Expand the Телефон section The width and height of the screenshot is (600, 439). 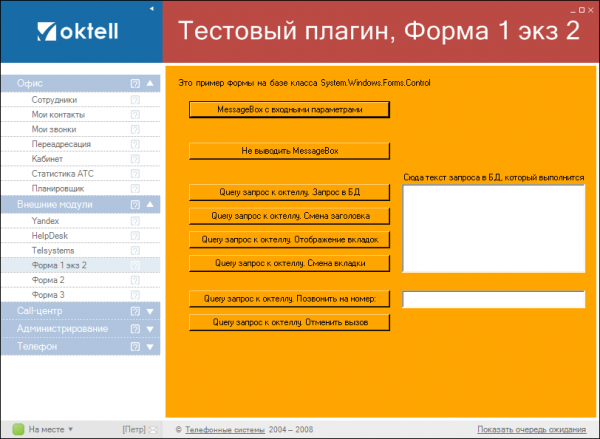tap(150, 346)
